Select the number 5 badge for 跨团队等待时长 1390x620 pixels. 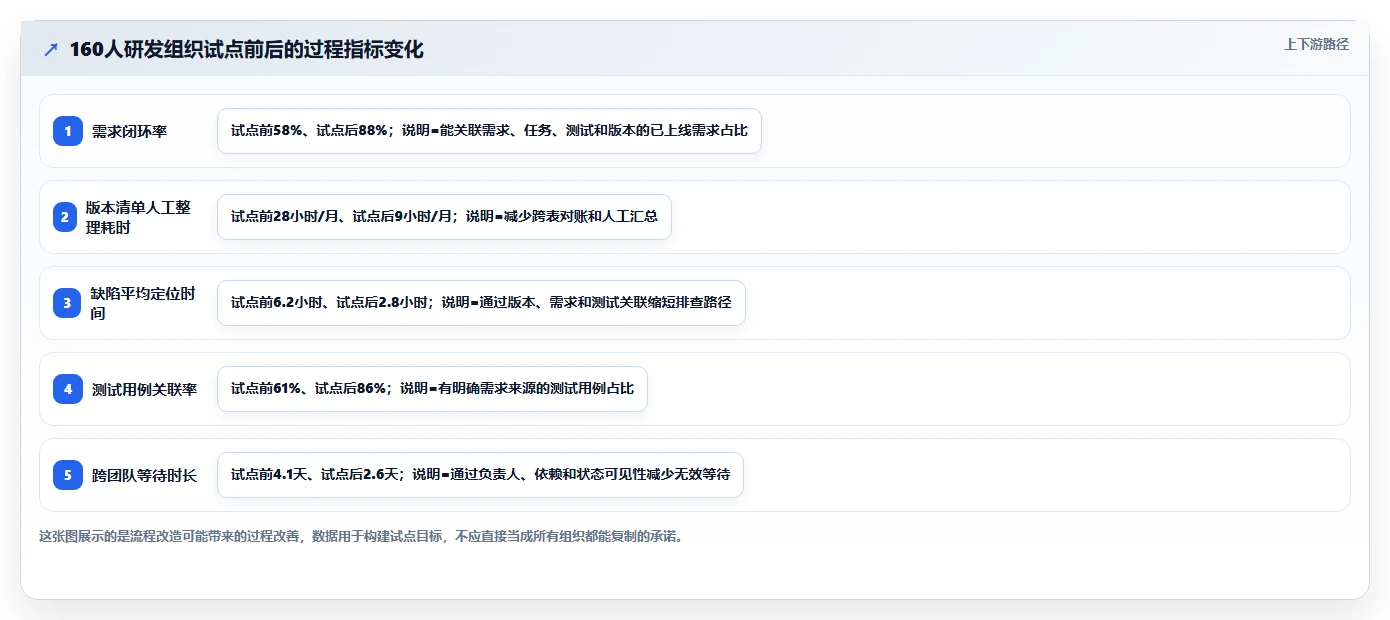[x=68, y=475]
